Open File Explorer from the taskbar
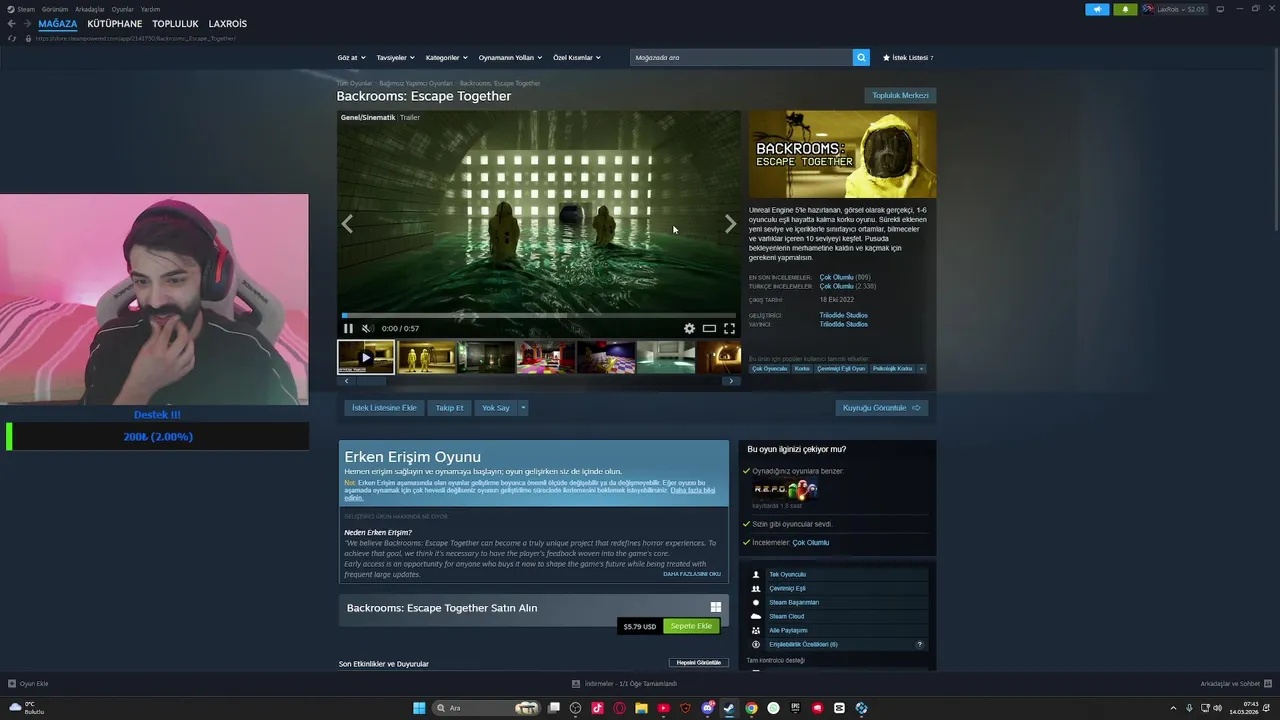 [x=641, y=708]
